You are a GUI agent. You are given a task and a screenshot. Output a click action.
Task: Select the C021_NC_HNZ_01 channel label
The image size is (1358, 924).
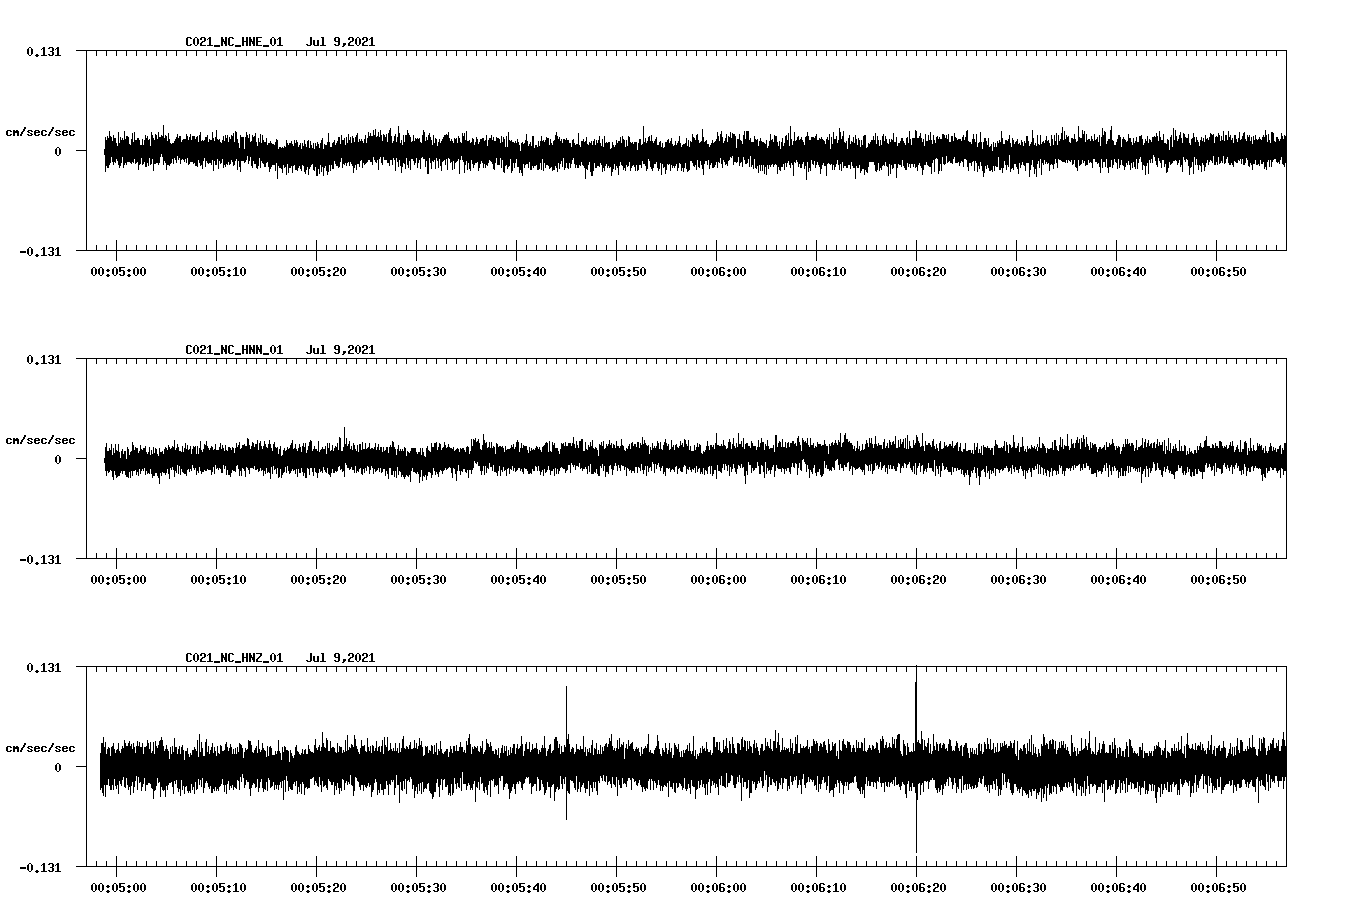pyautogui.click(x=233, y=657)
